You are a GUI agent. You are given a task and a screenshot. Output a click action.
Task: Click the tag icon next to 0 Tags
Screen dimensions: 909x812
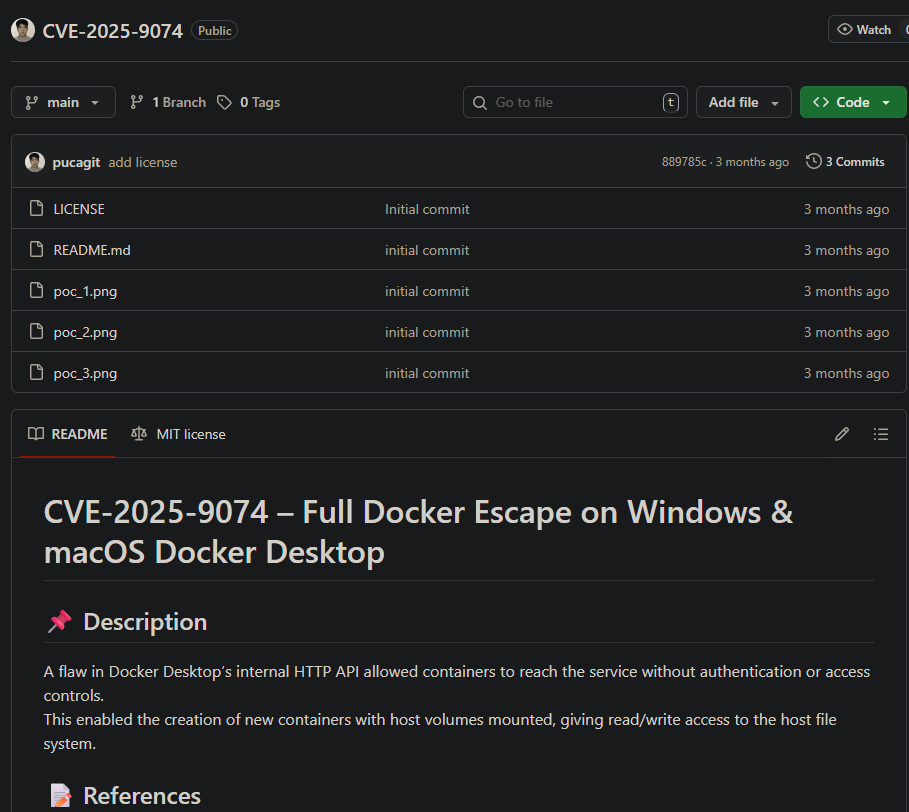pyautogui.click(x=225, y=102)
